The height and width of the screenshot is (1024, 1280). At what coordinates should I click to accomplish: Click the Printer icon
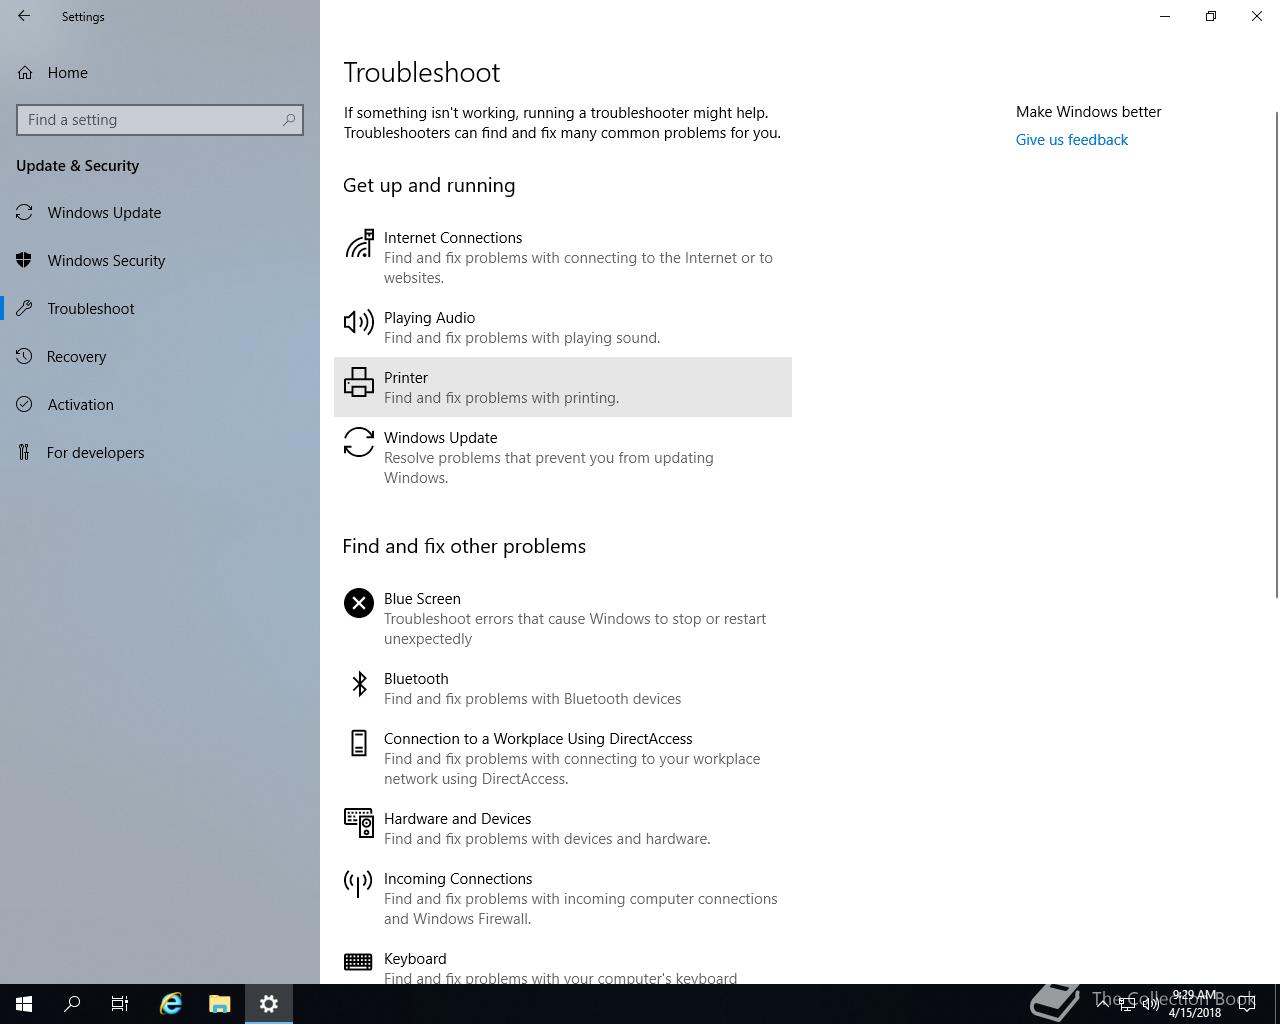[x=359, y=382]
